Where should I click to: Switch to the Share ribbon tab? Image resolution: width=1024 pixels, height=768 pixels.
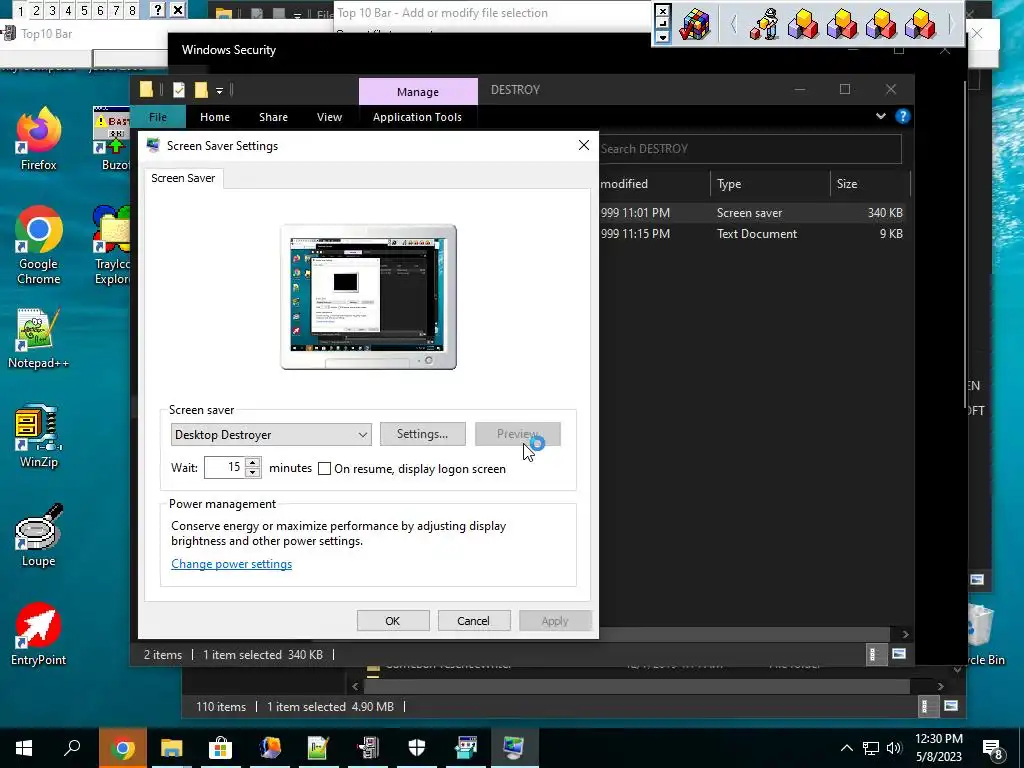tap(273, 117)
